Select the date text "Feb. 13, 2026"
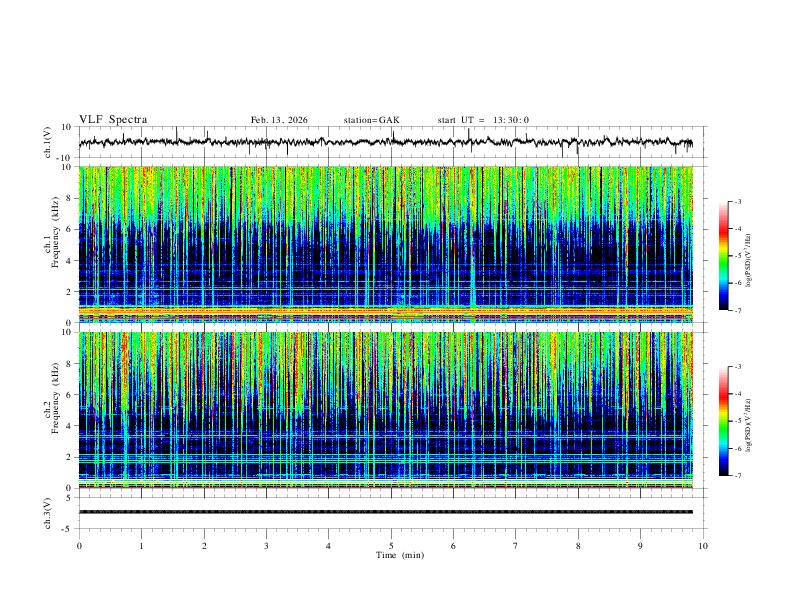Screen dimensions: 792x612 (x=279, y=120)
